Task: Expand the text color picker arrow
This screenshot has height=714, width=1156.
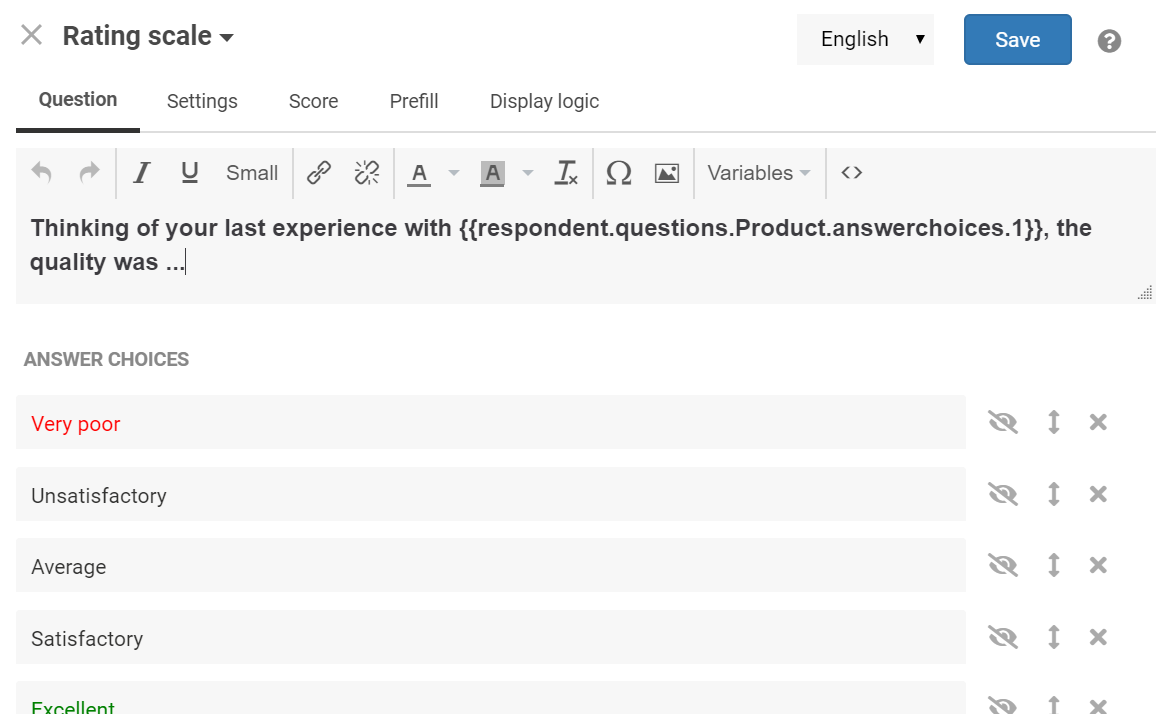Action: tap(454, 173)
